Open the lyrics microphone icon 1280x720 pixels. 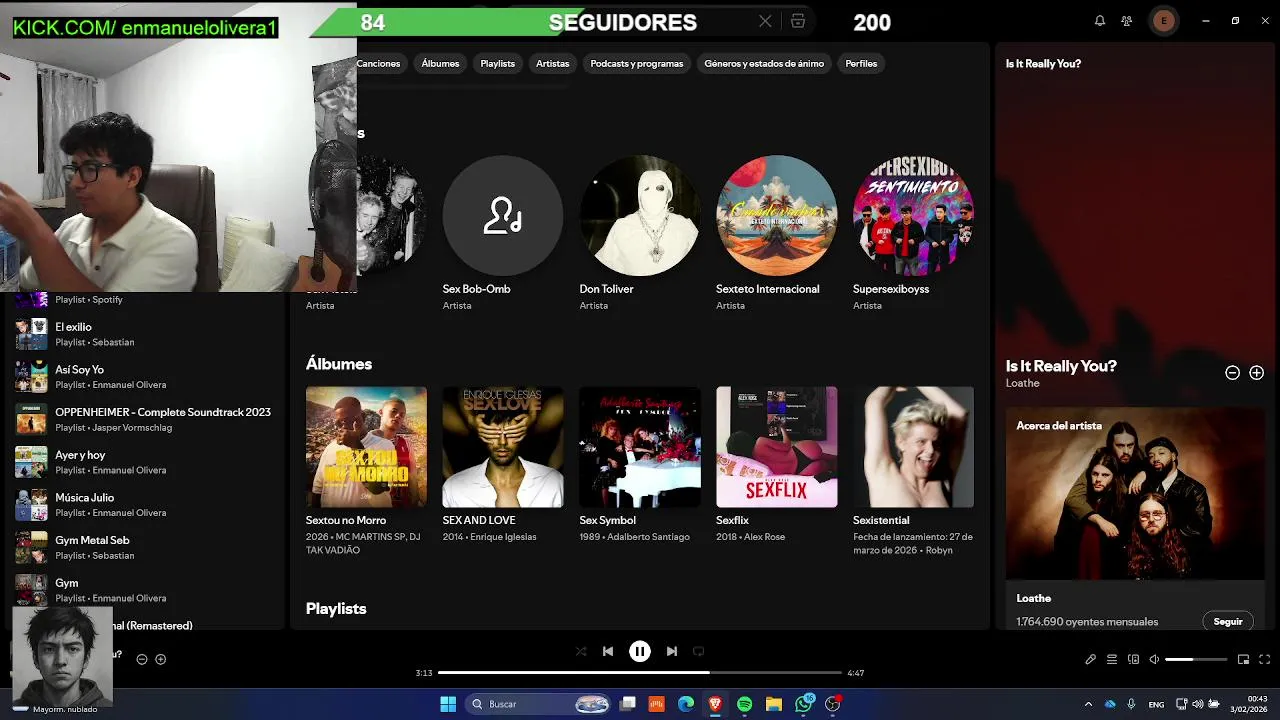point(1091,659)
